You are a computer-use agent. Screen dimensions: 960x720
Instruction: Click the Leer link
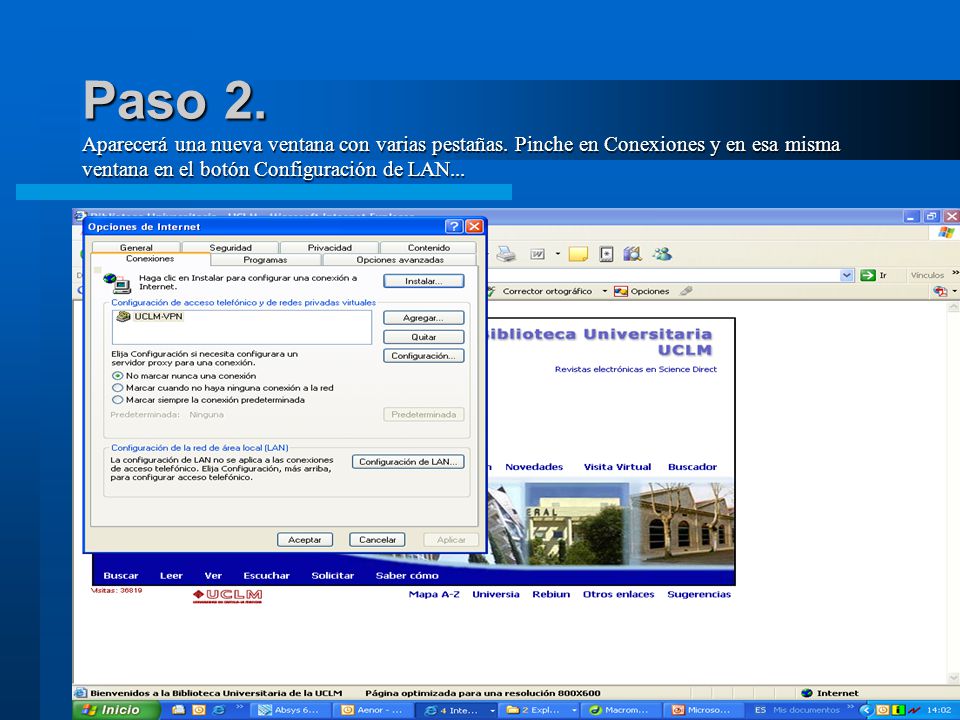[x=171, y=576]
